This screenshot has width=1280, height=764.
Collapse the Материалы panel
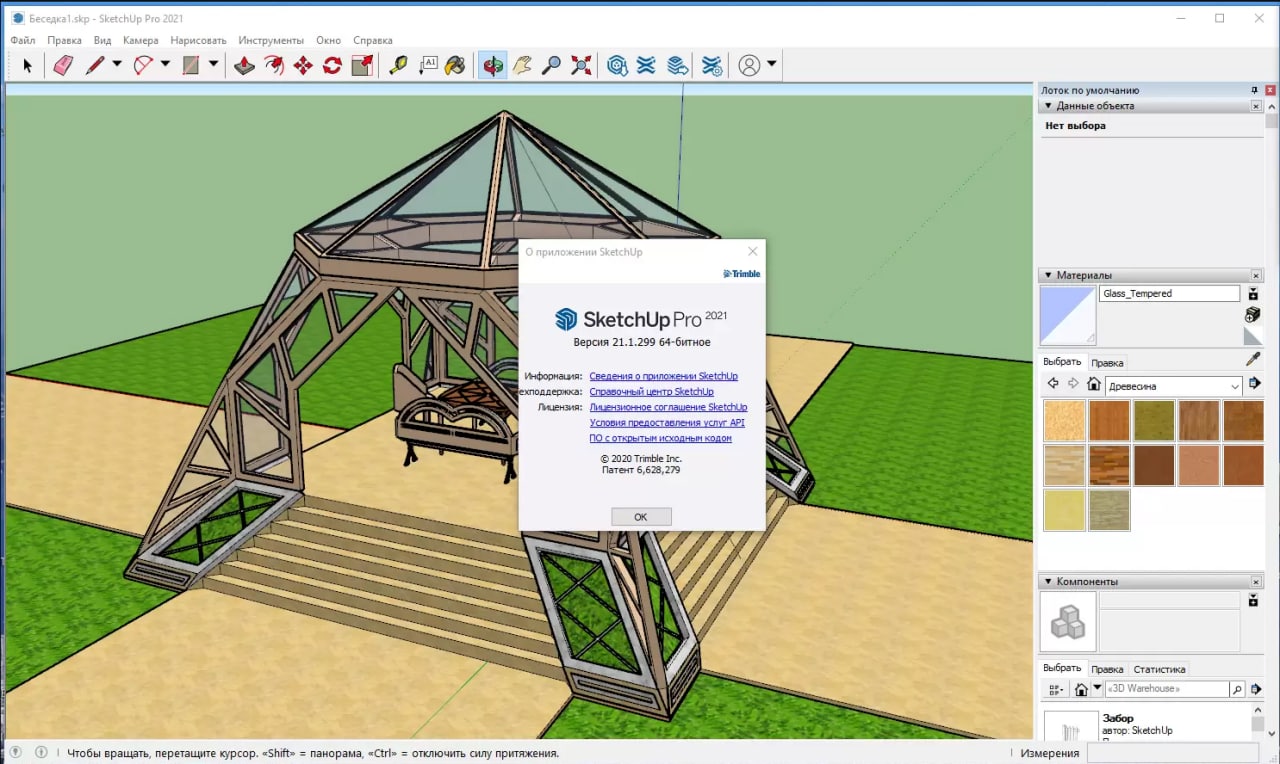[1048, 275]
